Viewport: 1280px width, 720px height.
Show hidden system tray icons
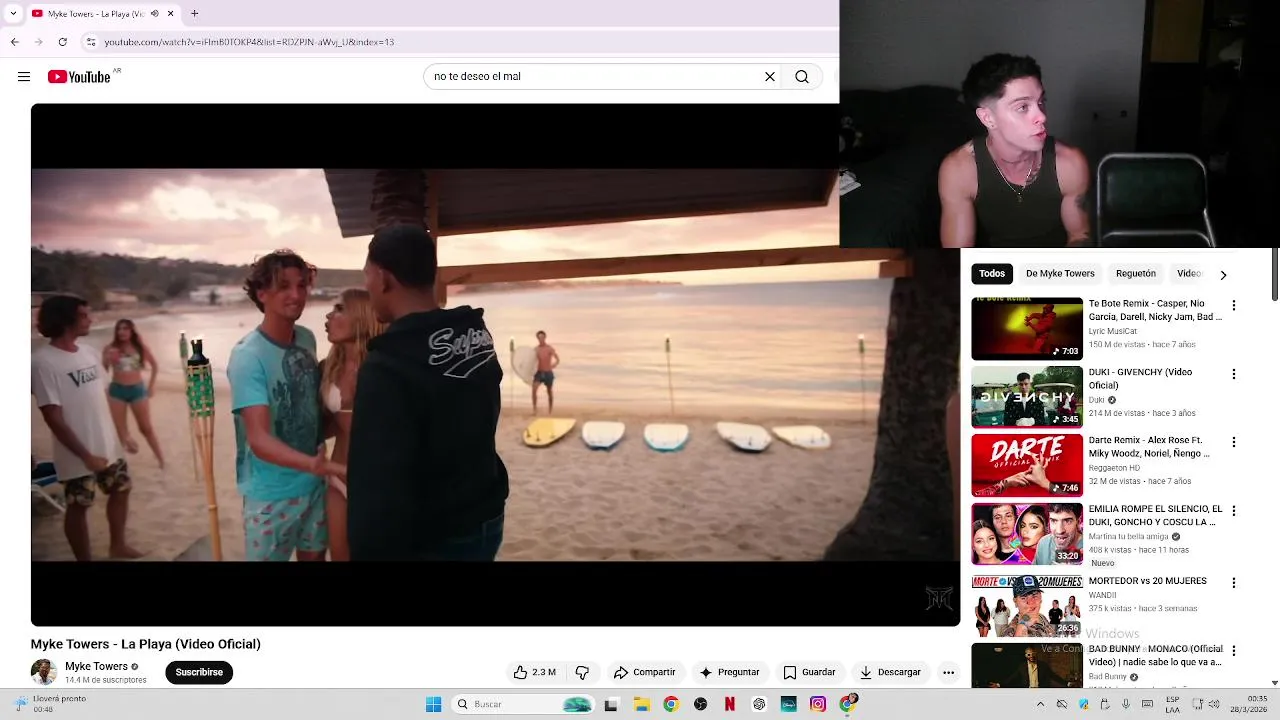[1040, 705]
